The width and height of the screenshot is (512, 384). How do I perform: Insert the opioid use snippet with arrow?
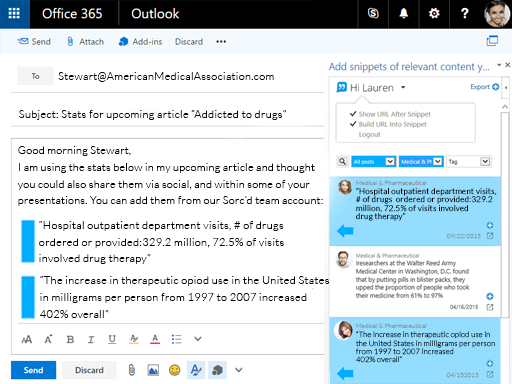coord(345,373)
